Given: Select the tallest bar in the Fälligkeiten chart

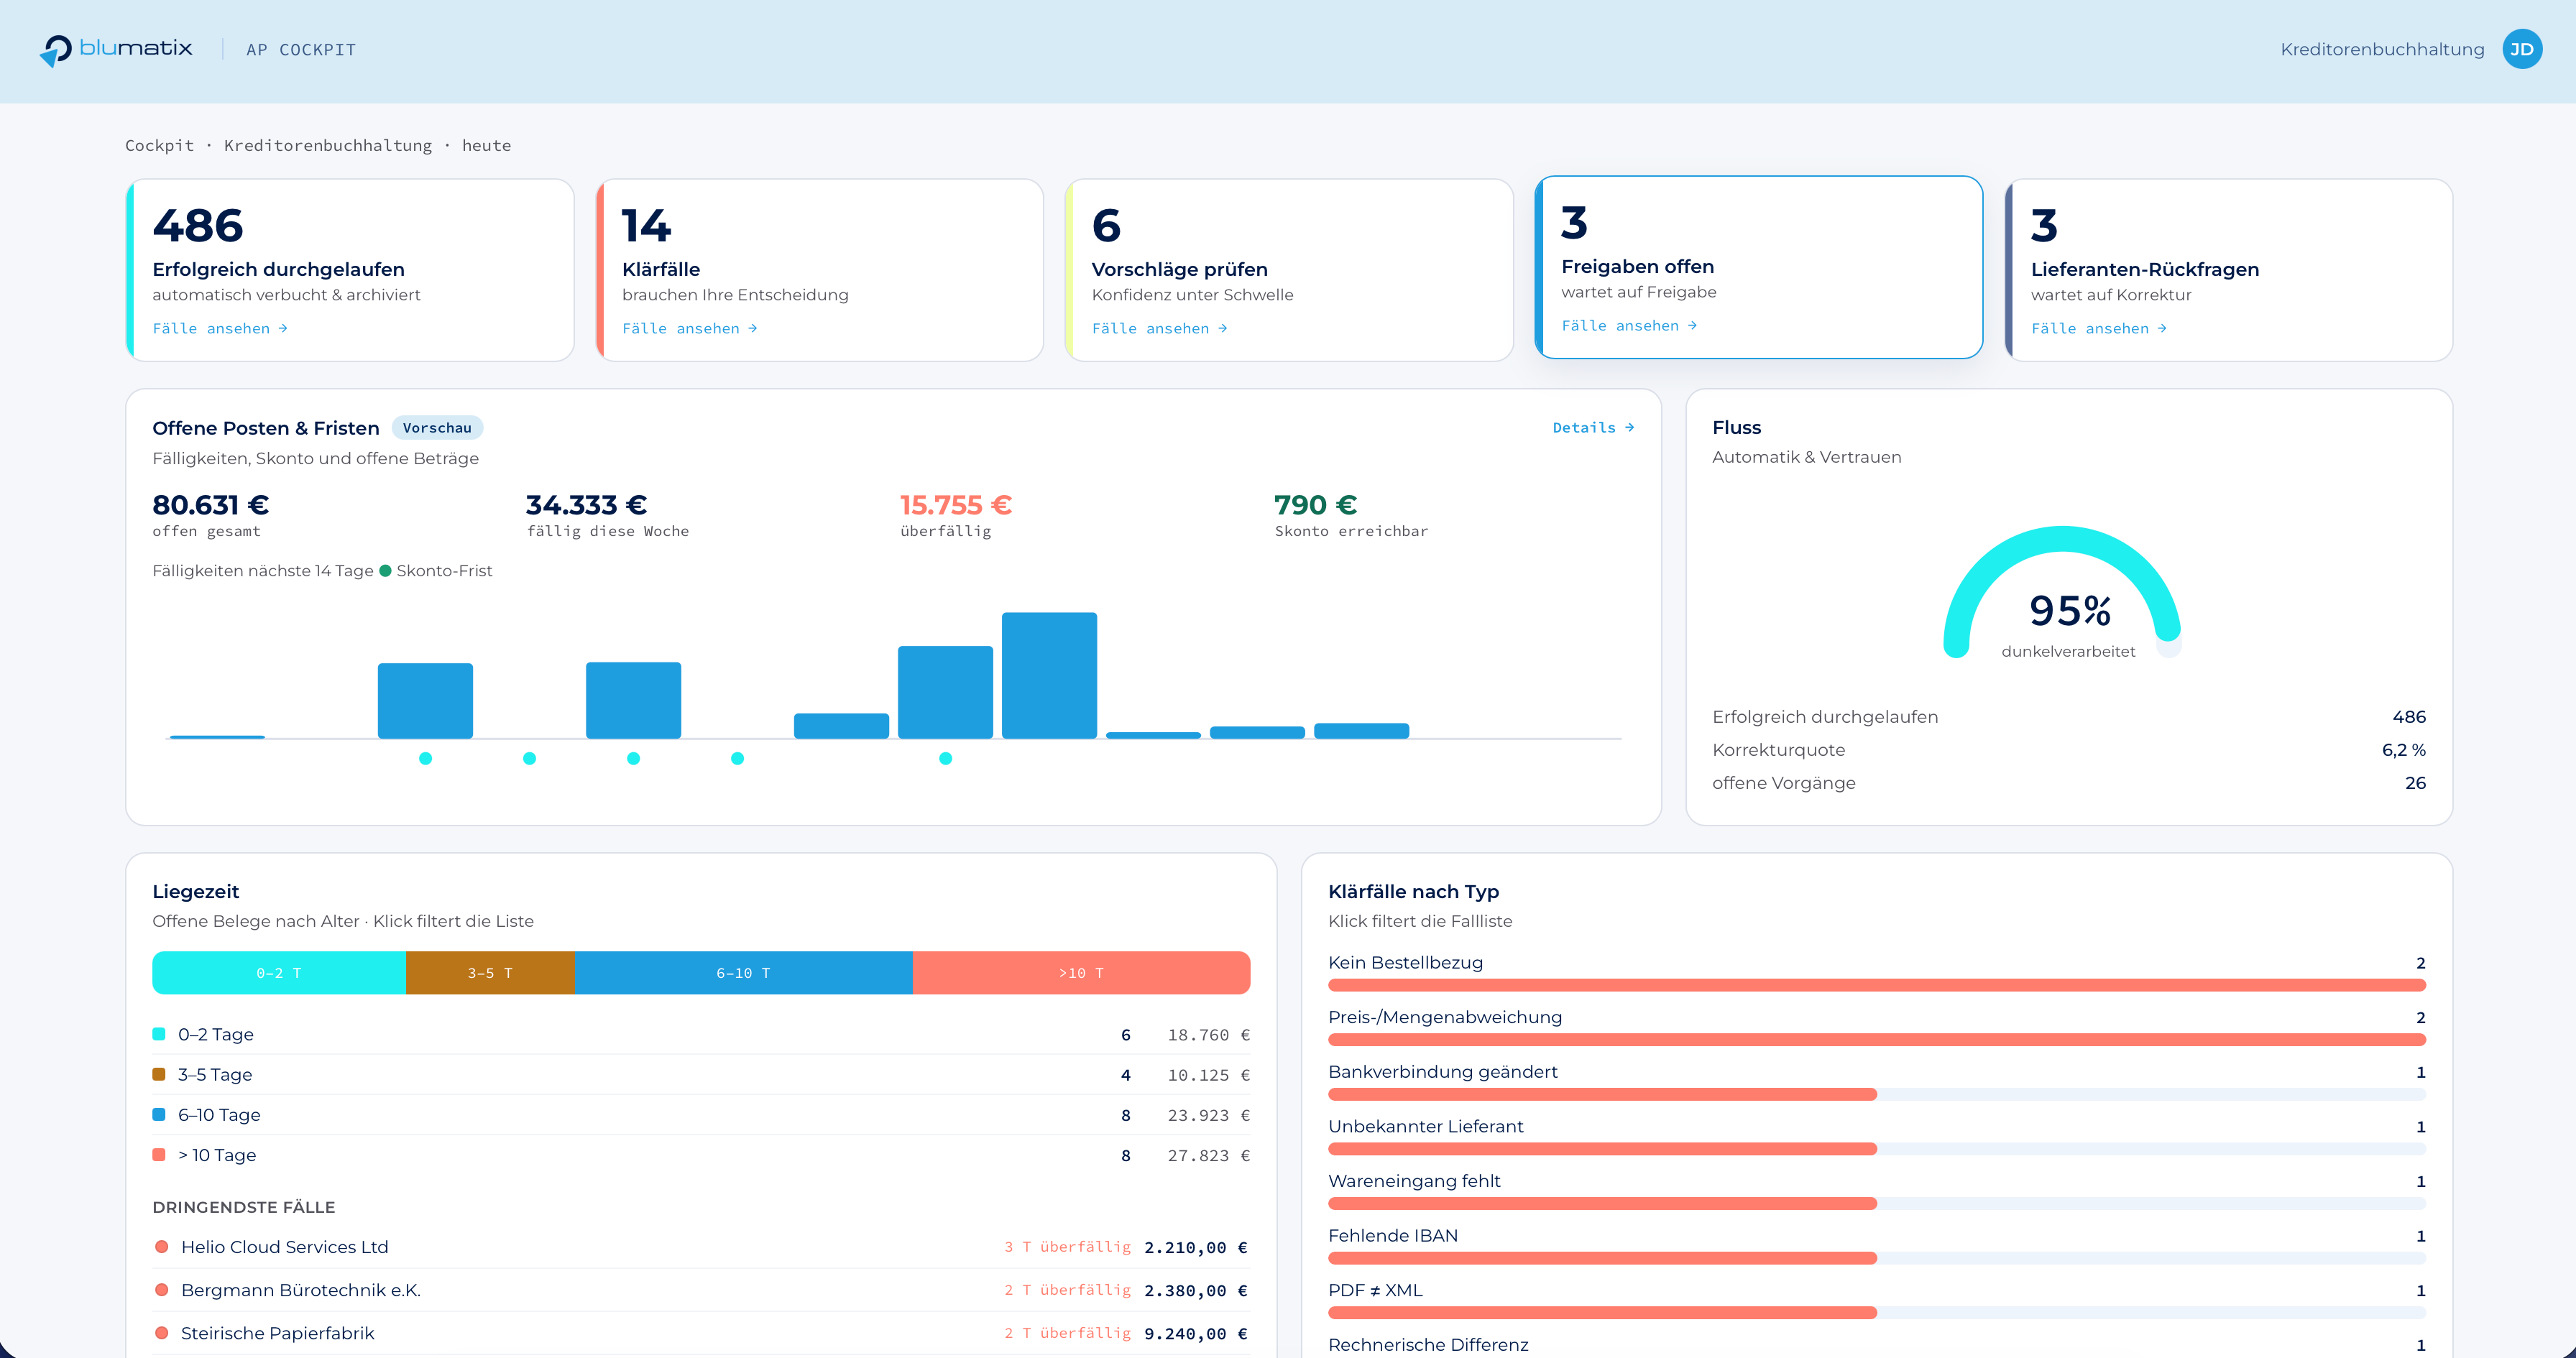Looking at the screenshot, I should pyautogui.click(x=1049, y=676).
